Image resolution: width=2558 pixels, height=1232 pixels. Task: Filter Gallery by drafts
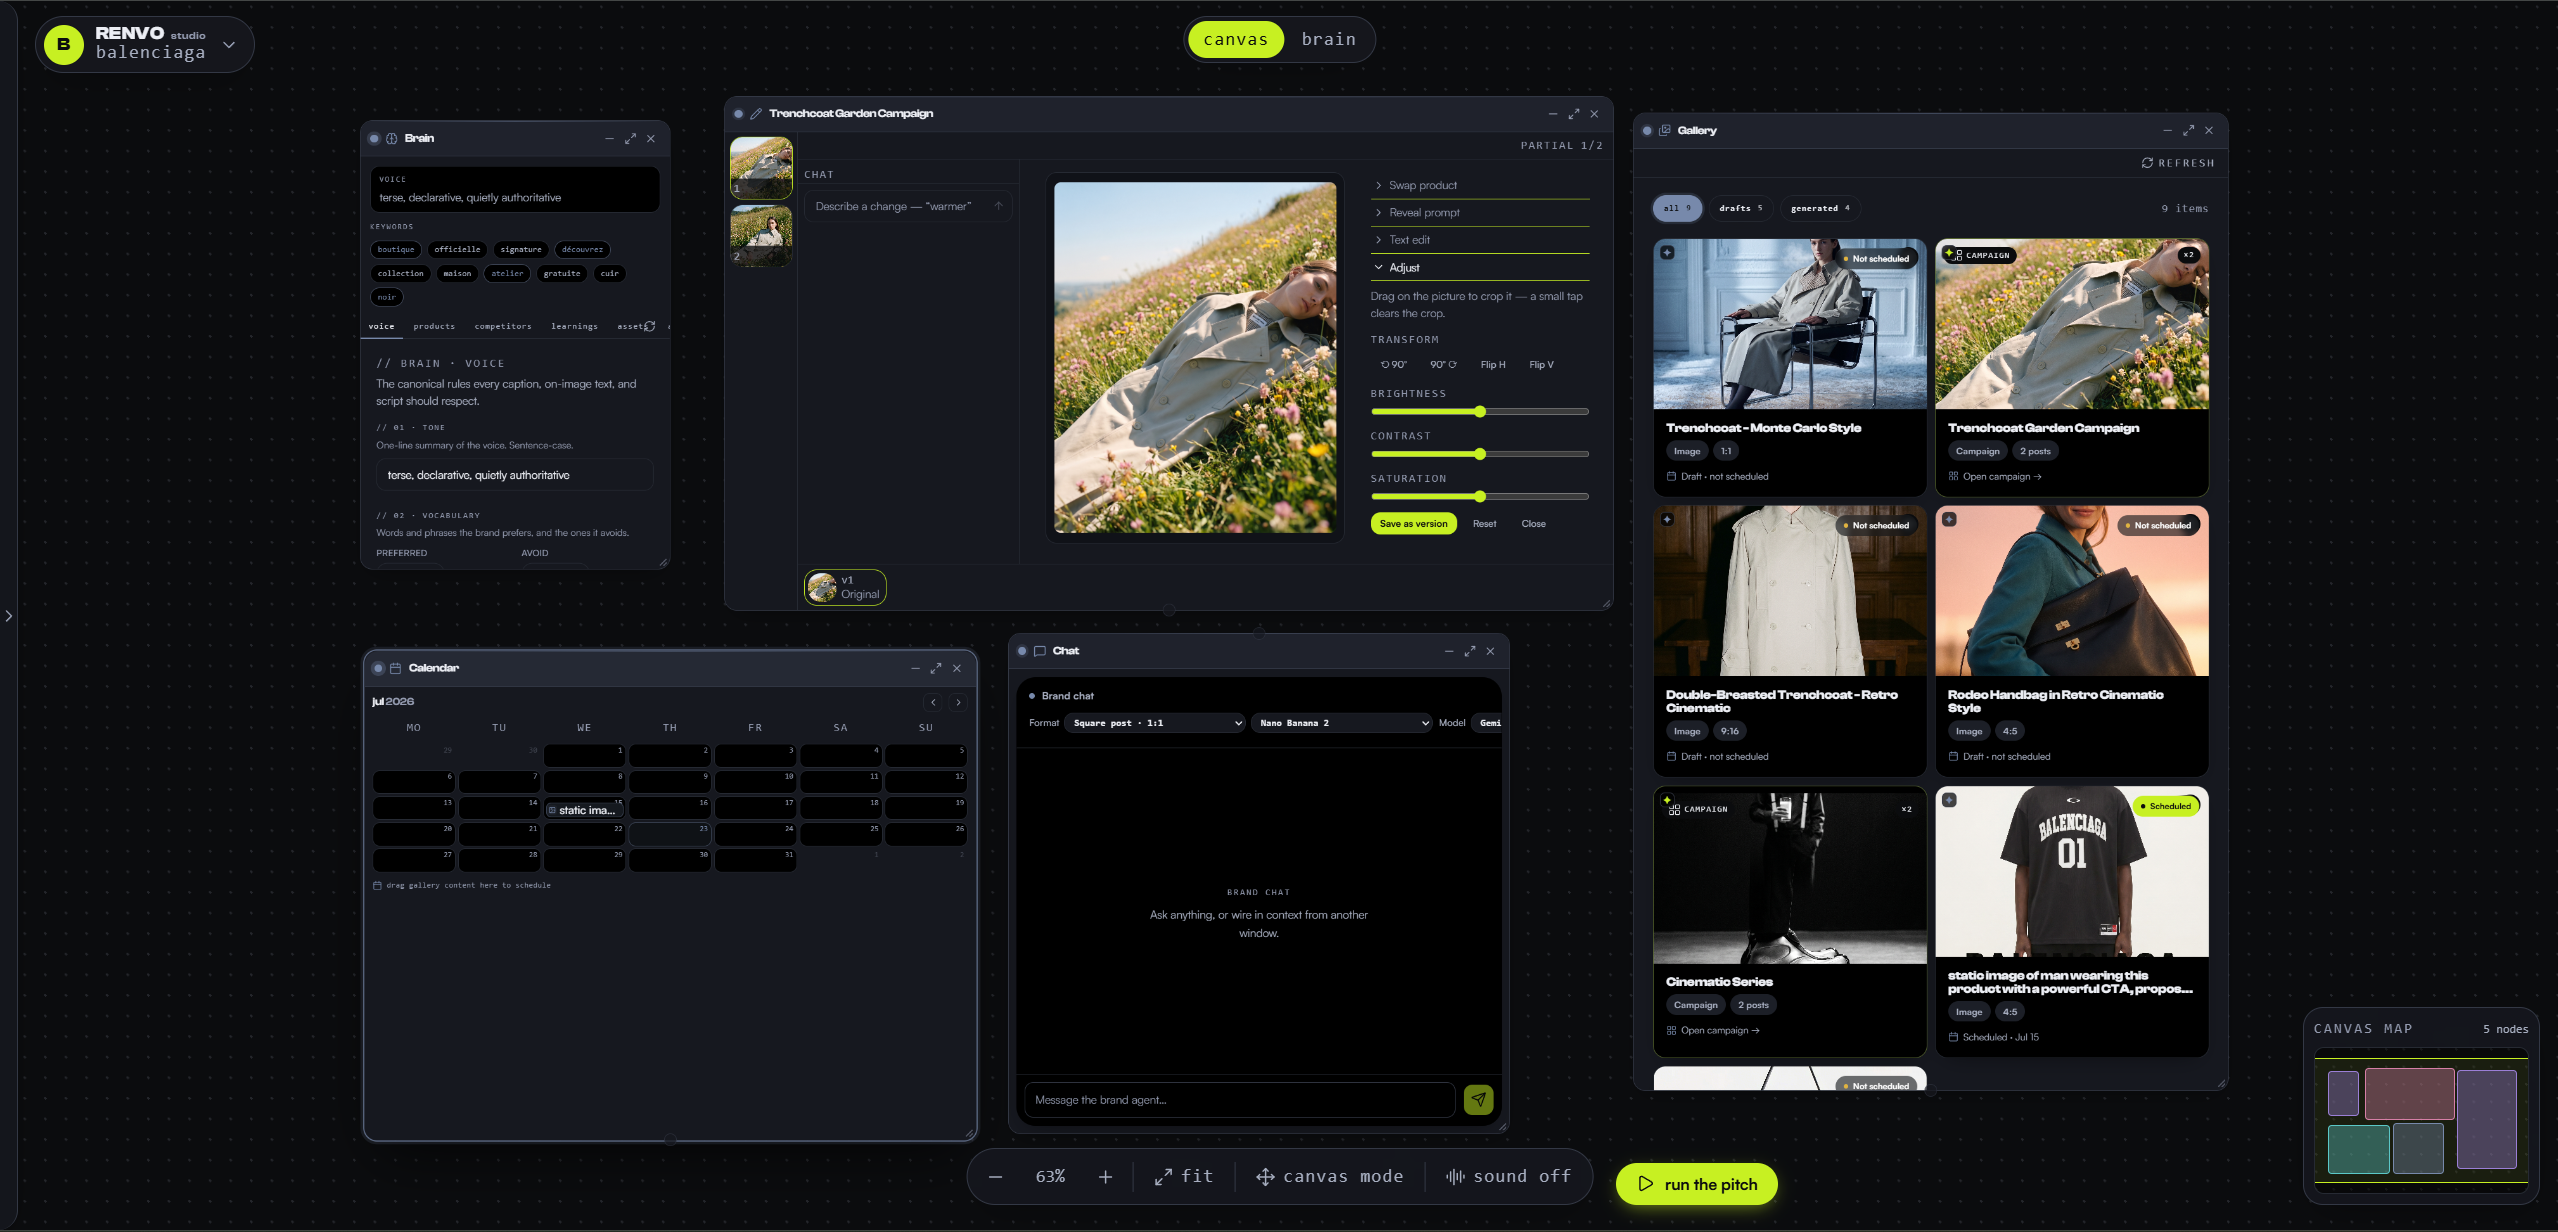click(x=1740, y=209)
